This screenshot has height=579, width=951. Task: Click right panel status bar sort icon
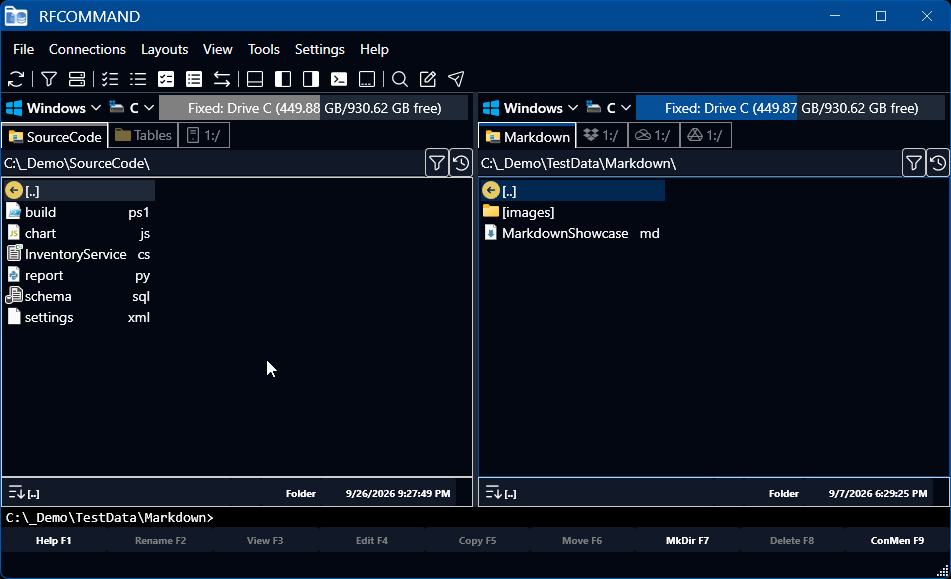point(493,492)
